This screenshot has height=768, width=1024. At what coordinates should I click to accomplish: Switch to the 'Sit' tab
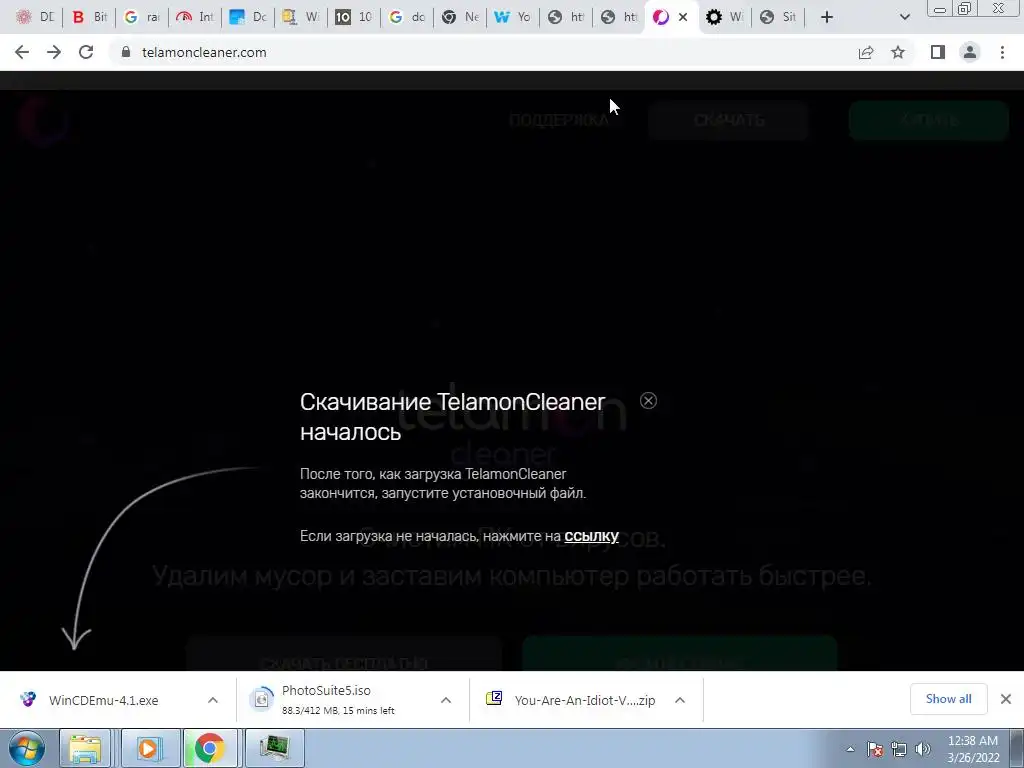tap(778, 17)
